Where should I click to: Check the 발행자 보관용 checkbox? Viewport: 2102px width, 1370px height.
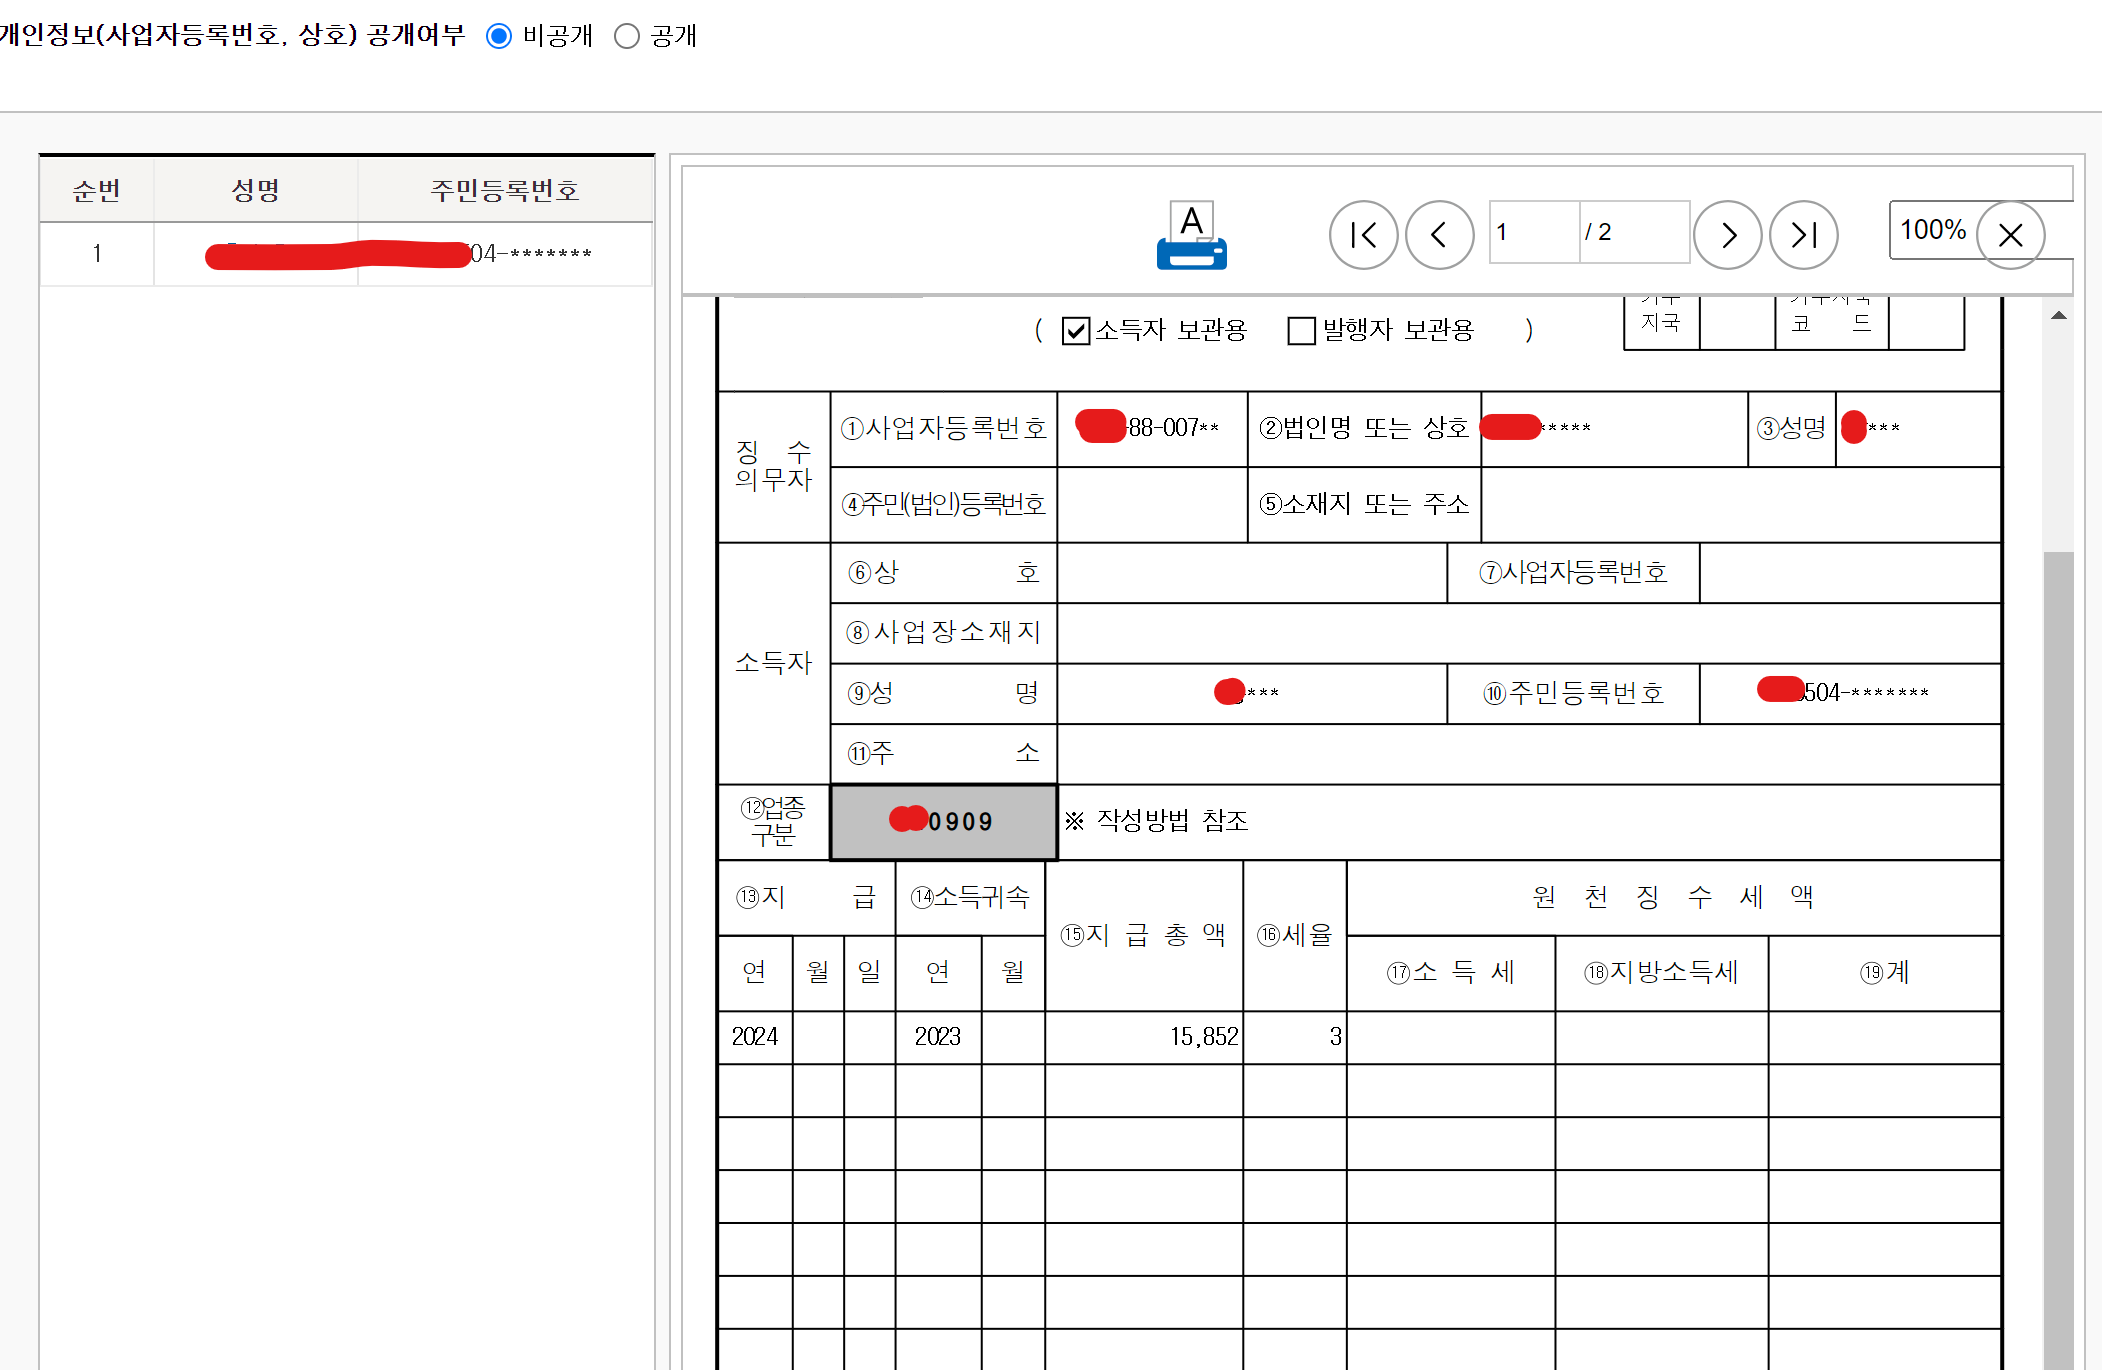1301,330
